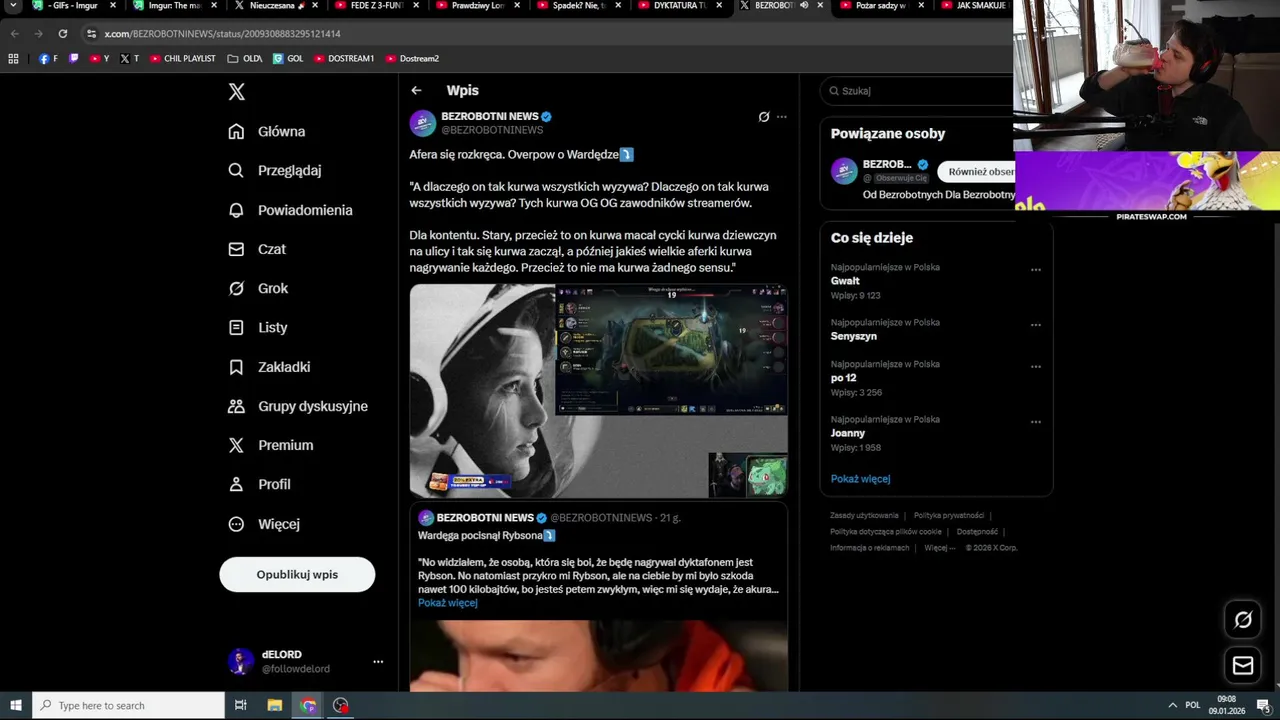Open Gwałt trending topic
Screen dimensions: 1280x720
click(845, 281)
